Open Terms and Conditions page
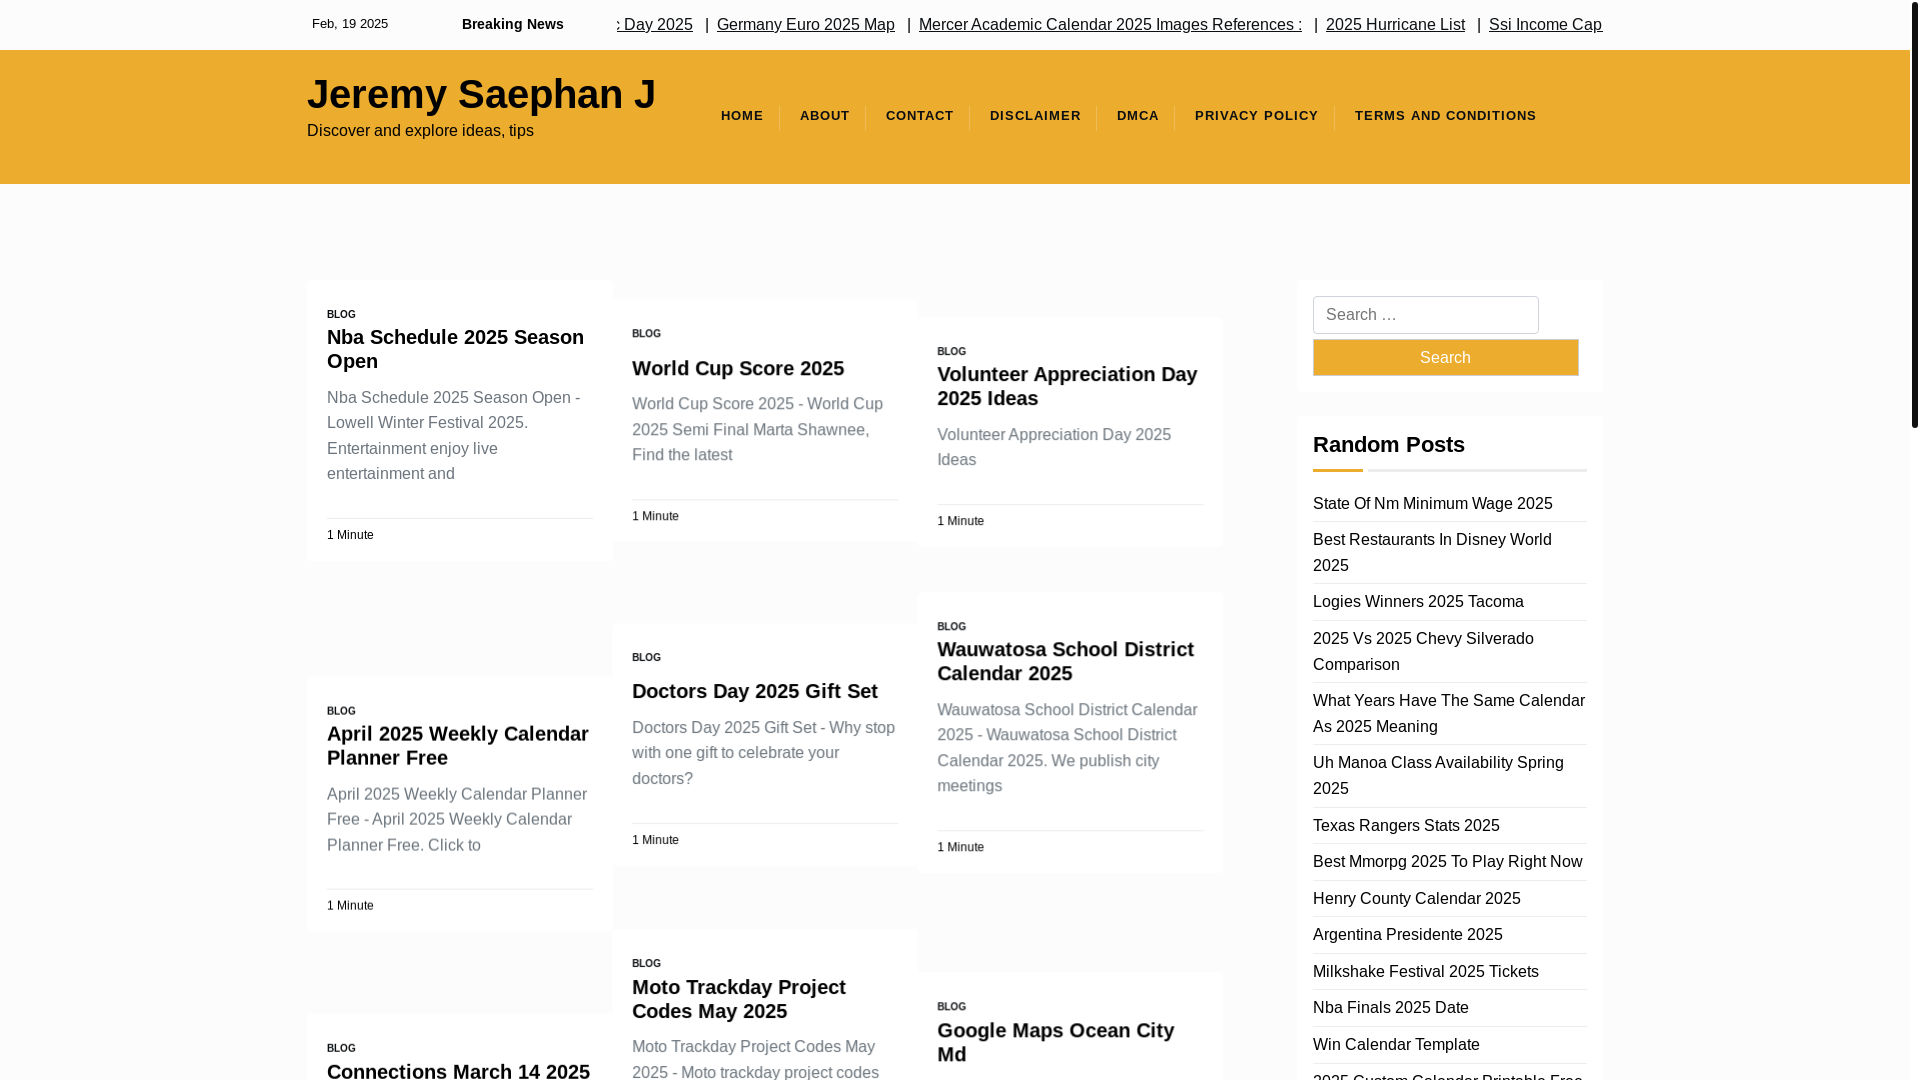Viewport: 1920px width, 1080px height. pos(1445,116)
